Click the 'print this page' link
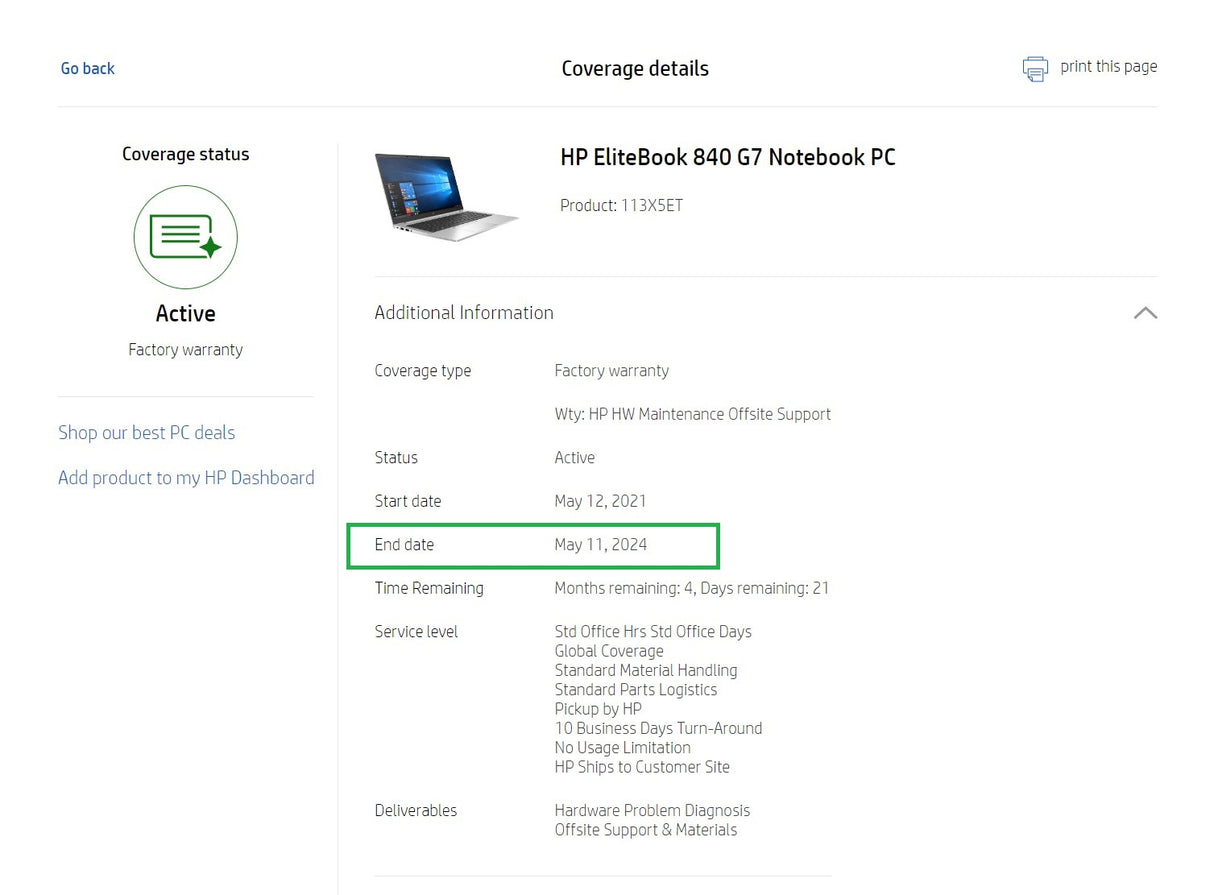This screenshot has width=1214, height=895. [1108, 67]
